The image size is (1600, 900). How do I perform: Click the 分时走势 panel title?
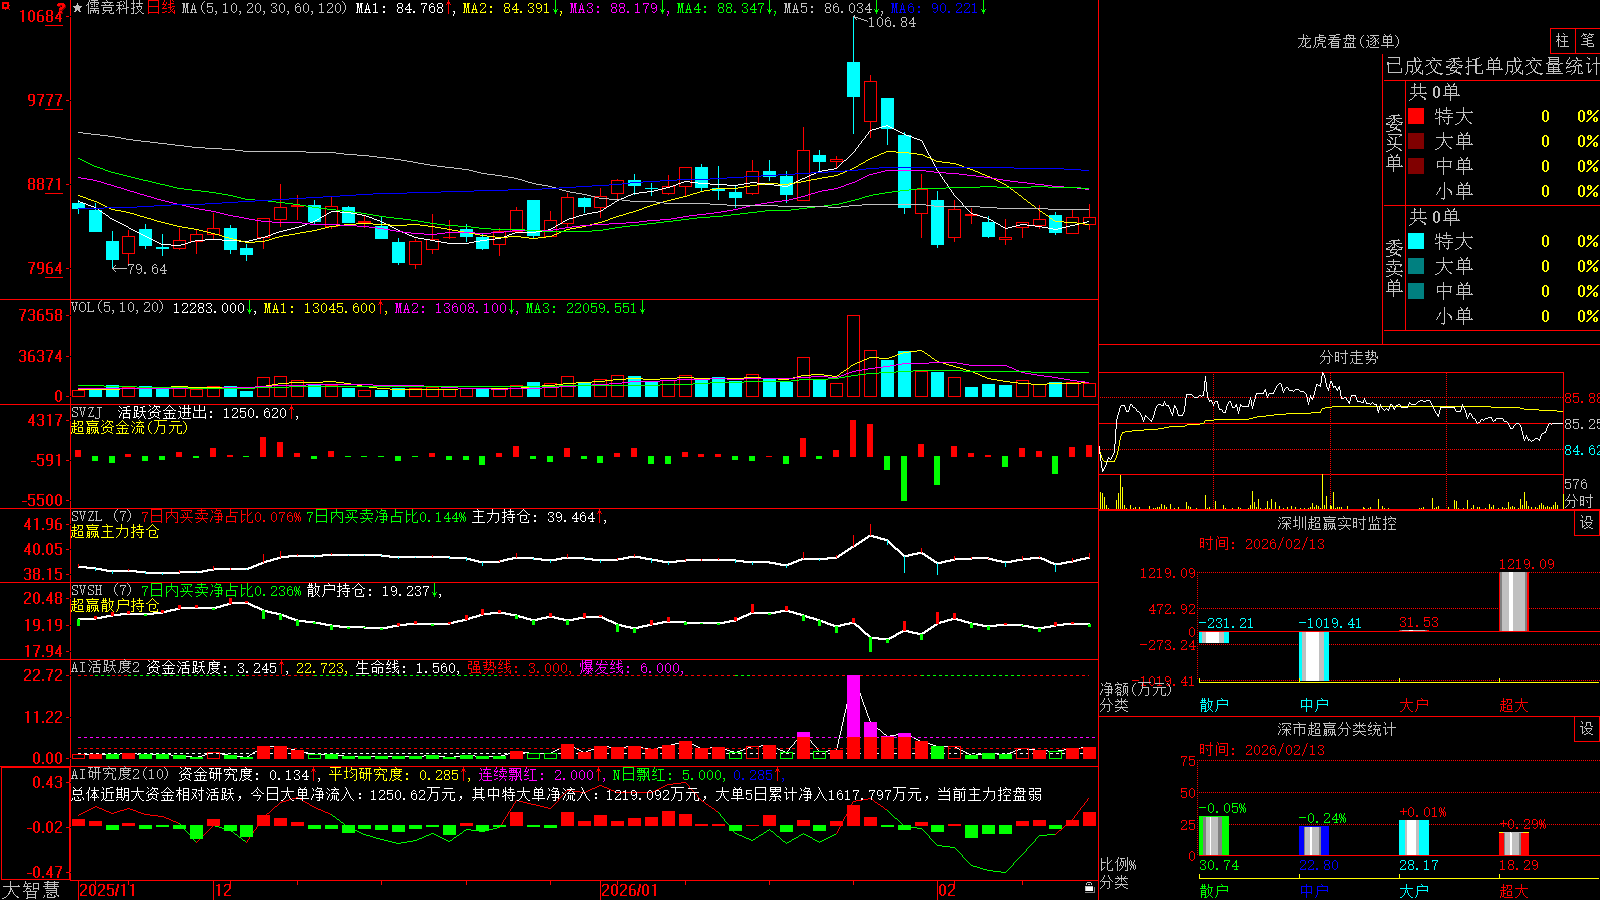point(1349,357)
